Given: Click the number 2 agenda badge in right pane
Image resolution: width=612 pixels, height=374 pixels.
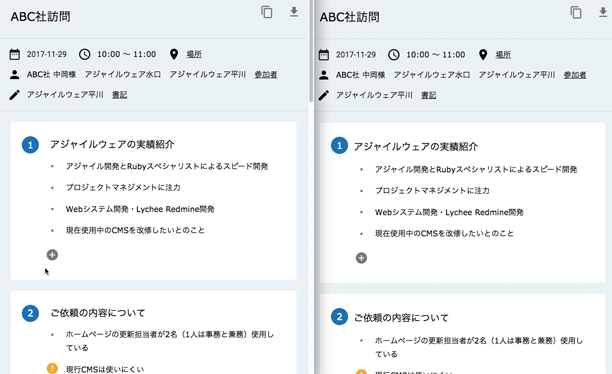Looking at the screenshot, I should (339, 317).
